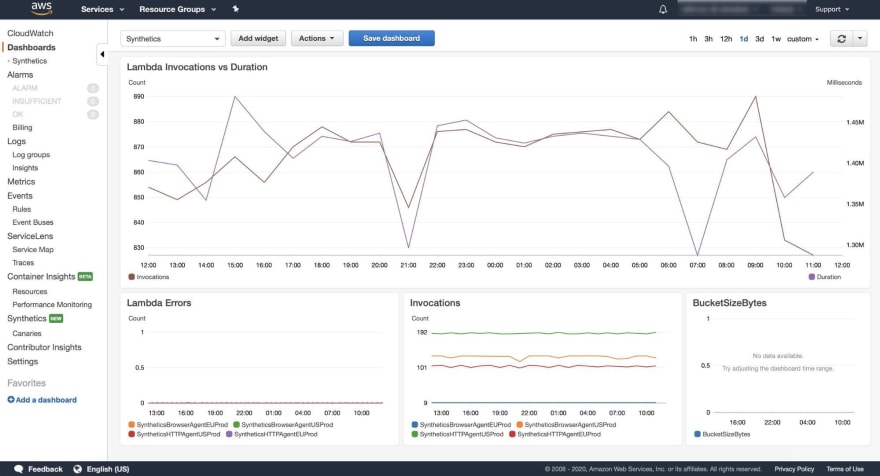Toggle the Invocations legend swatch in top chart
The width and height of the screenshot is (880, 476).
pos(131,277)
